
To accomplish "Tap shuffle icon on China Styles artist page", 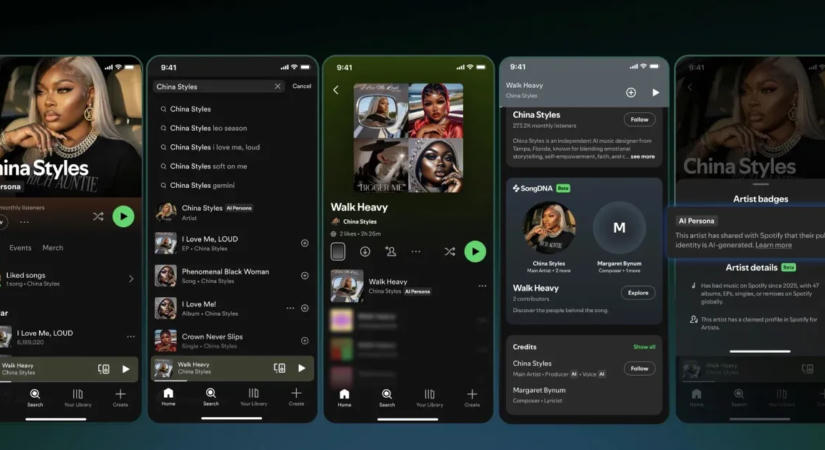I will [x=98, y=216].
